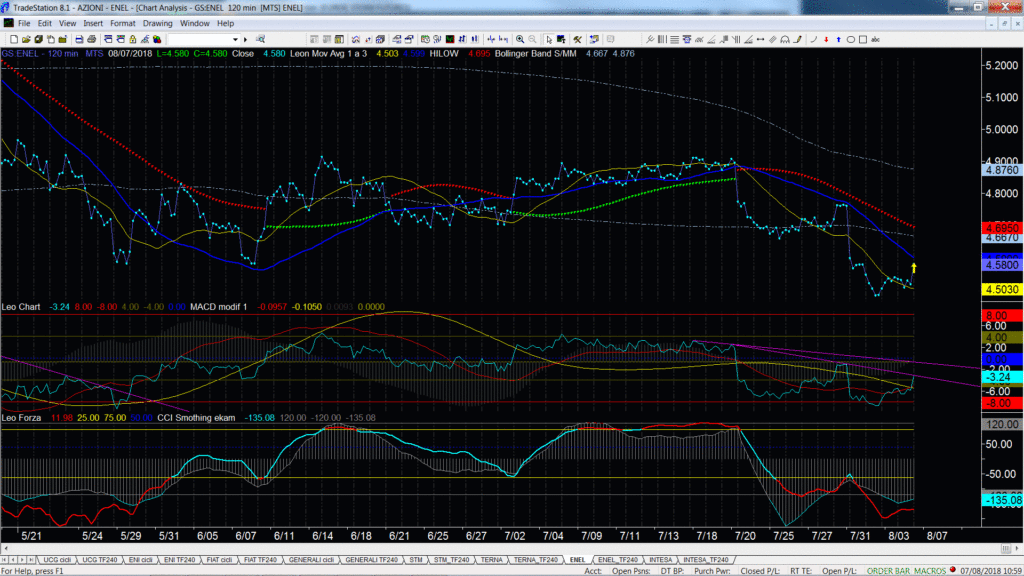Click the MACD modif 1 indicator label
The image size is (1024, 576).
pyautogui.click(x=218, y=306)
